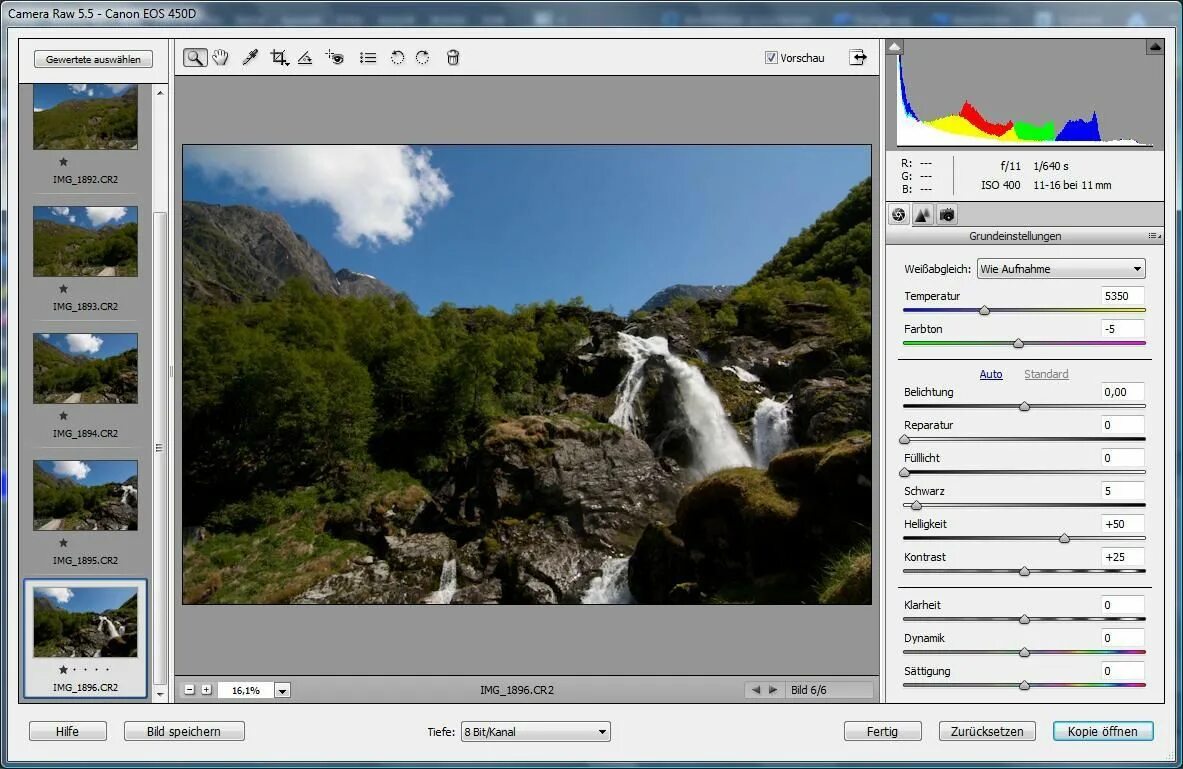The width and height of the screenshot is (1183, 769).
Task: Click the Dynamik slider handle
Action: (1025, 653)
